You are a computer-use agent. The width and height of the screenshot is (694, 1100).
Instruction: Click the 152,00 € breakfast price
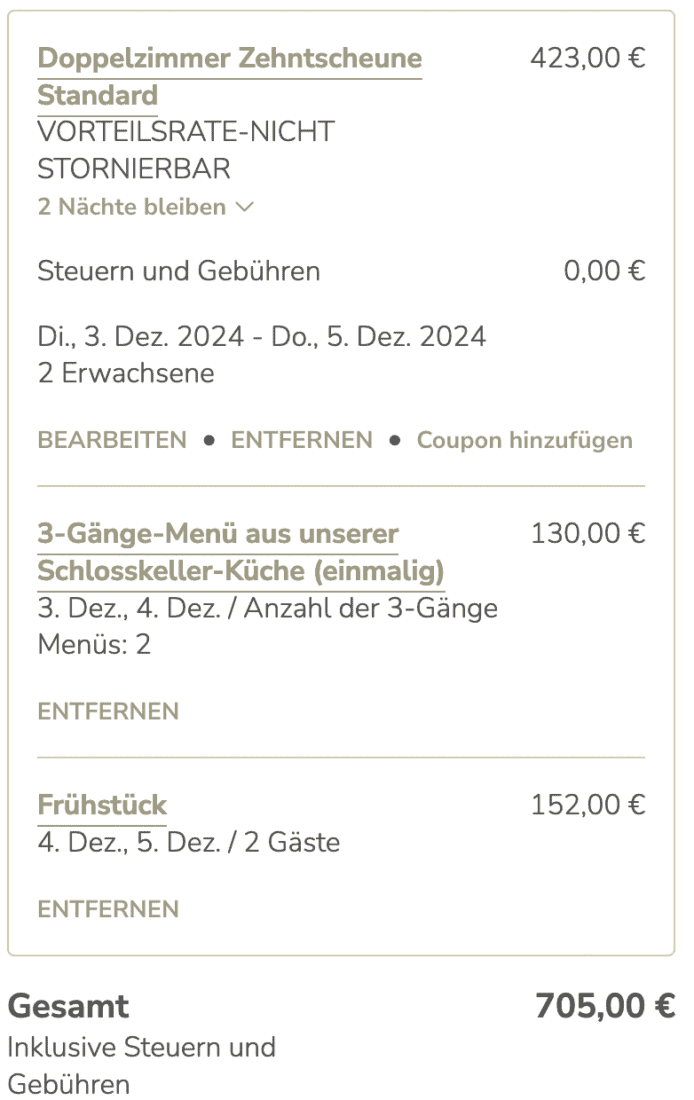click(588, 805)
